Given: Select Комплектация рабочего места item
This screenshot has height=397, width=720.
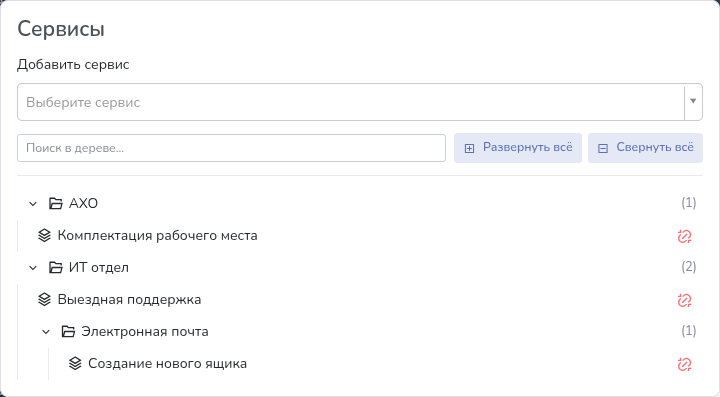Looking at the screenshot, I should pyautogui.click(x=157, y=235).
